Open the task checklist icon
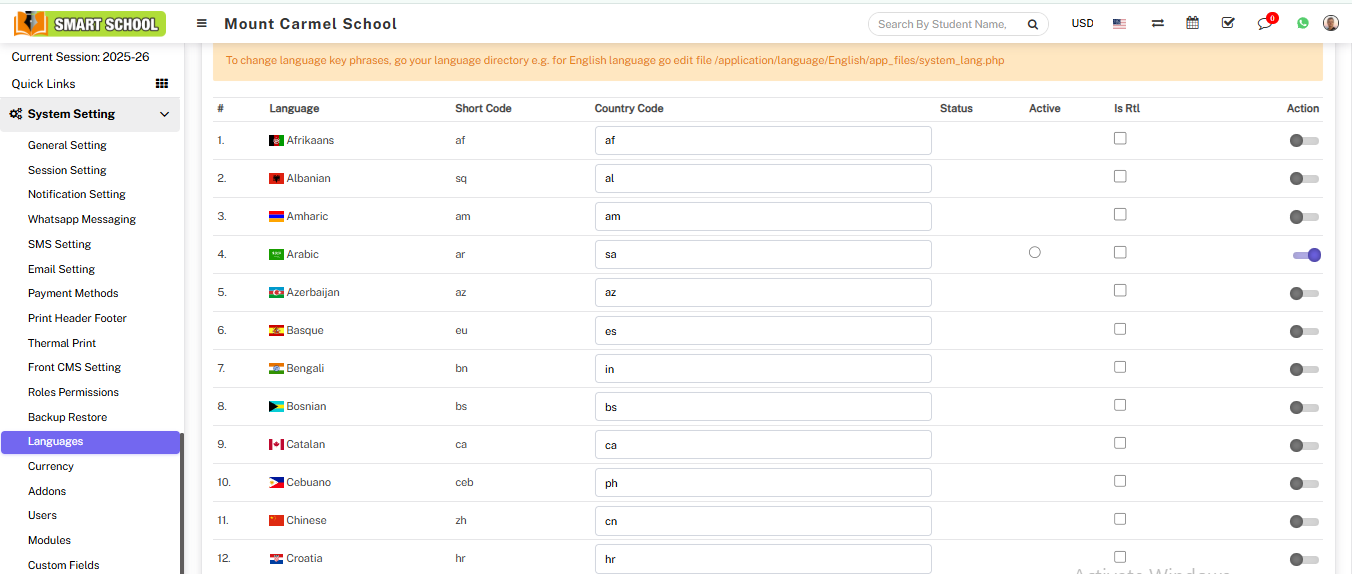 (1228, 23)
